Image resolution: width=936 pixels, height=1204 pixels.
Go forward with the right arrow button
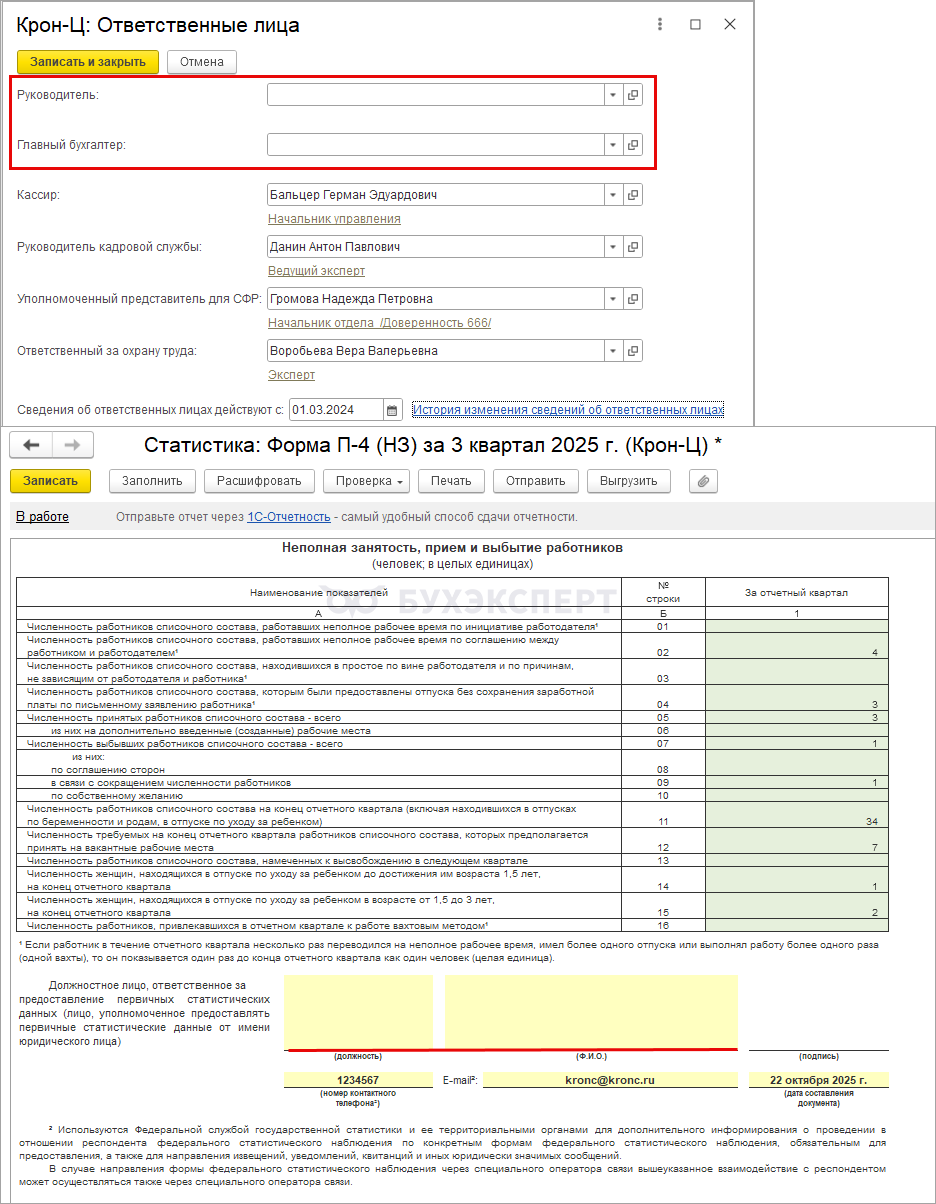(x=72, y=446)
